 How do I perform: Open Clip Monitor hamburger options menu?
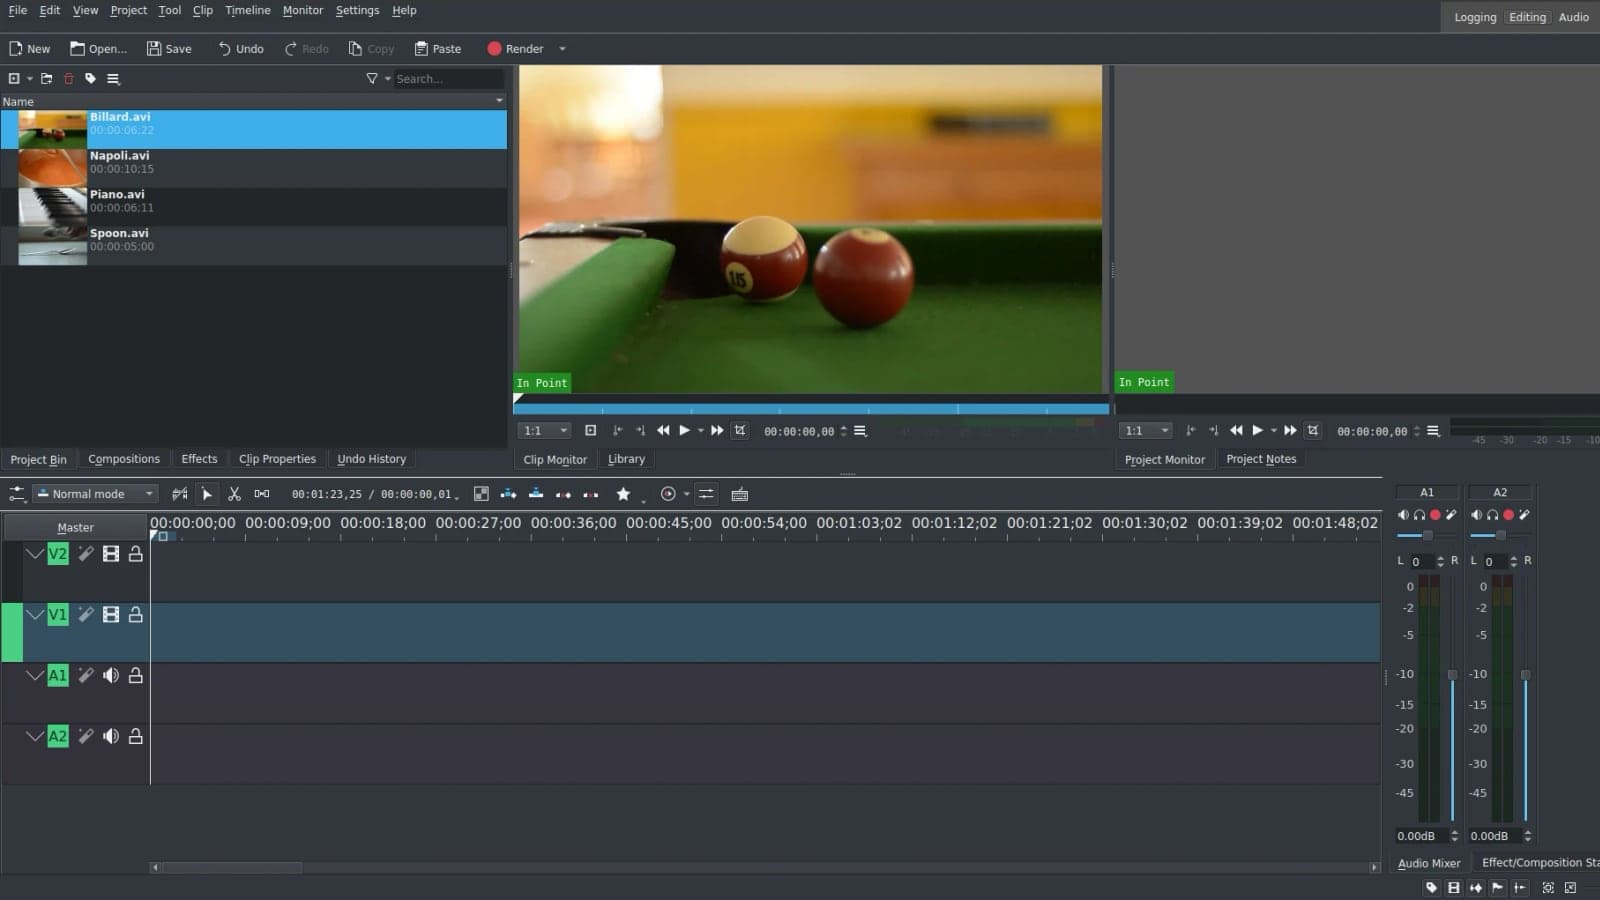(x=860, y=431)
